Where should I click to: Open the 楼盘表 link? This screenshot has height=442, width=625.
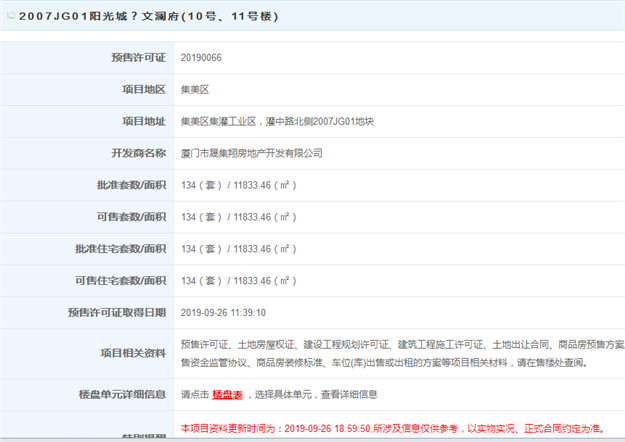click(227, 395)
